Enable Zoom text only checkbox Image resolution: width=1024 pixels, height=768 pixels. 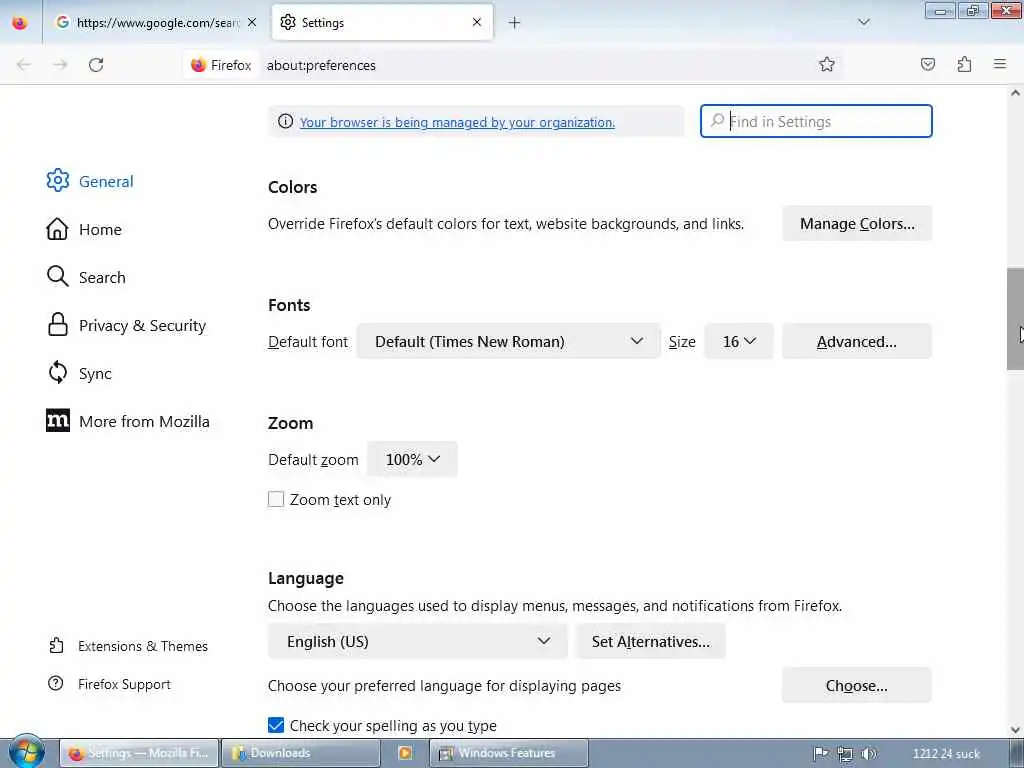point(276,500)
